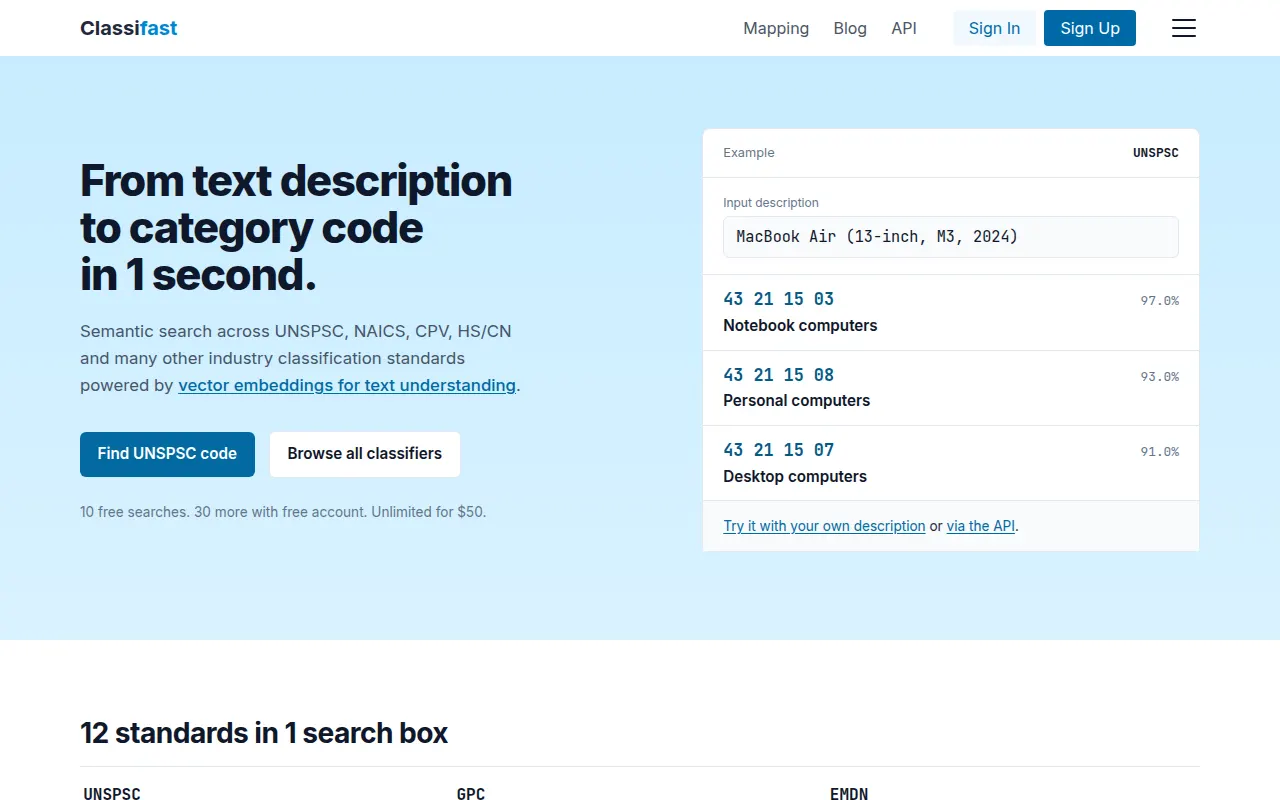Image resolution: width=1280 pixels, height=800 pixels.
Task: Open the API nav item
Action: coord(904,28)
